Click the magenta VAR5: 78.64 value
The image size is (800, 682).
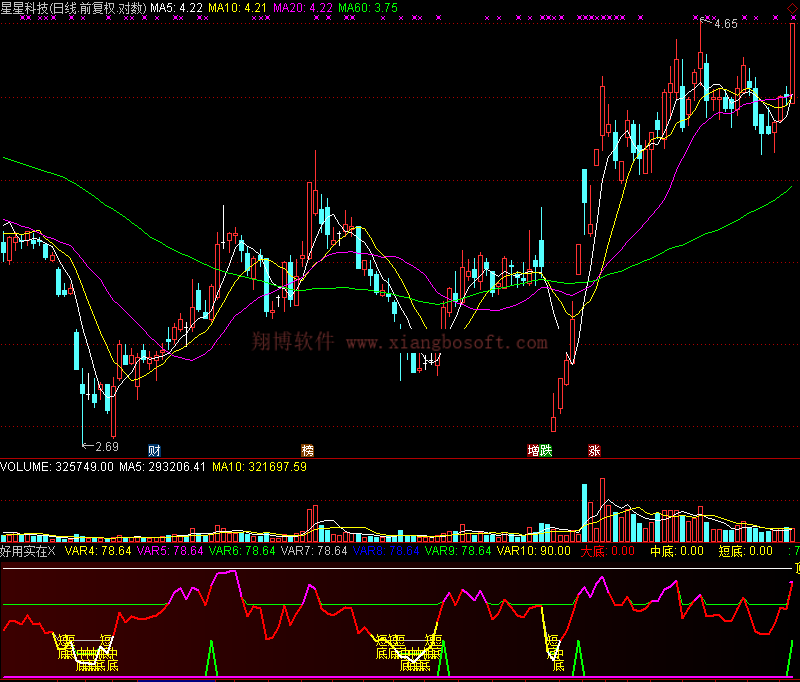tap(170, 551)
